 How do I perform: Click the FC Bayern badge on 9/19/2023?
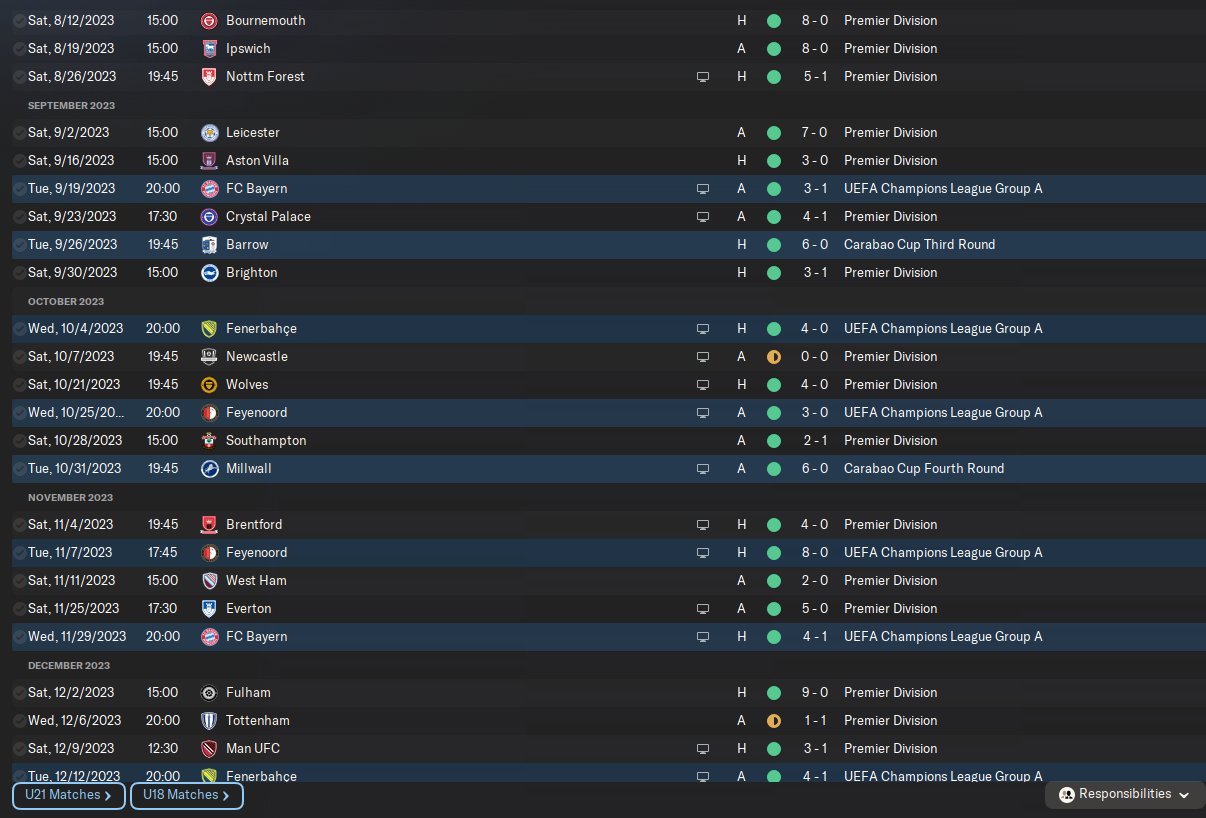tap(209, 188)
